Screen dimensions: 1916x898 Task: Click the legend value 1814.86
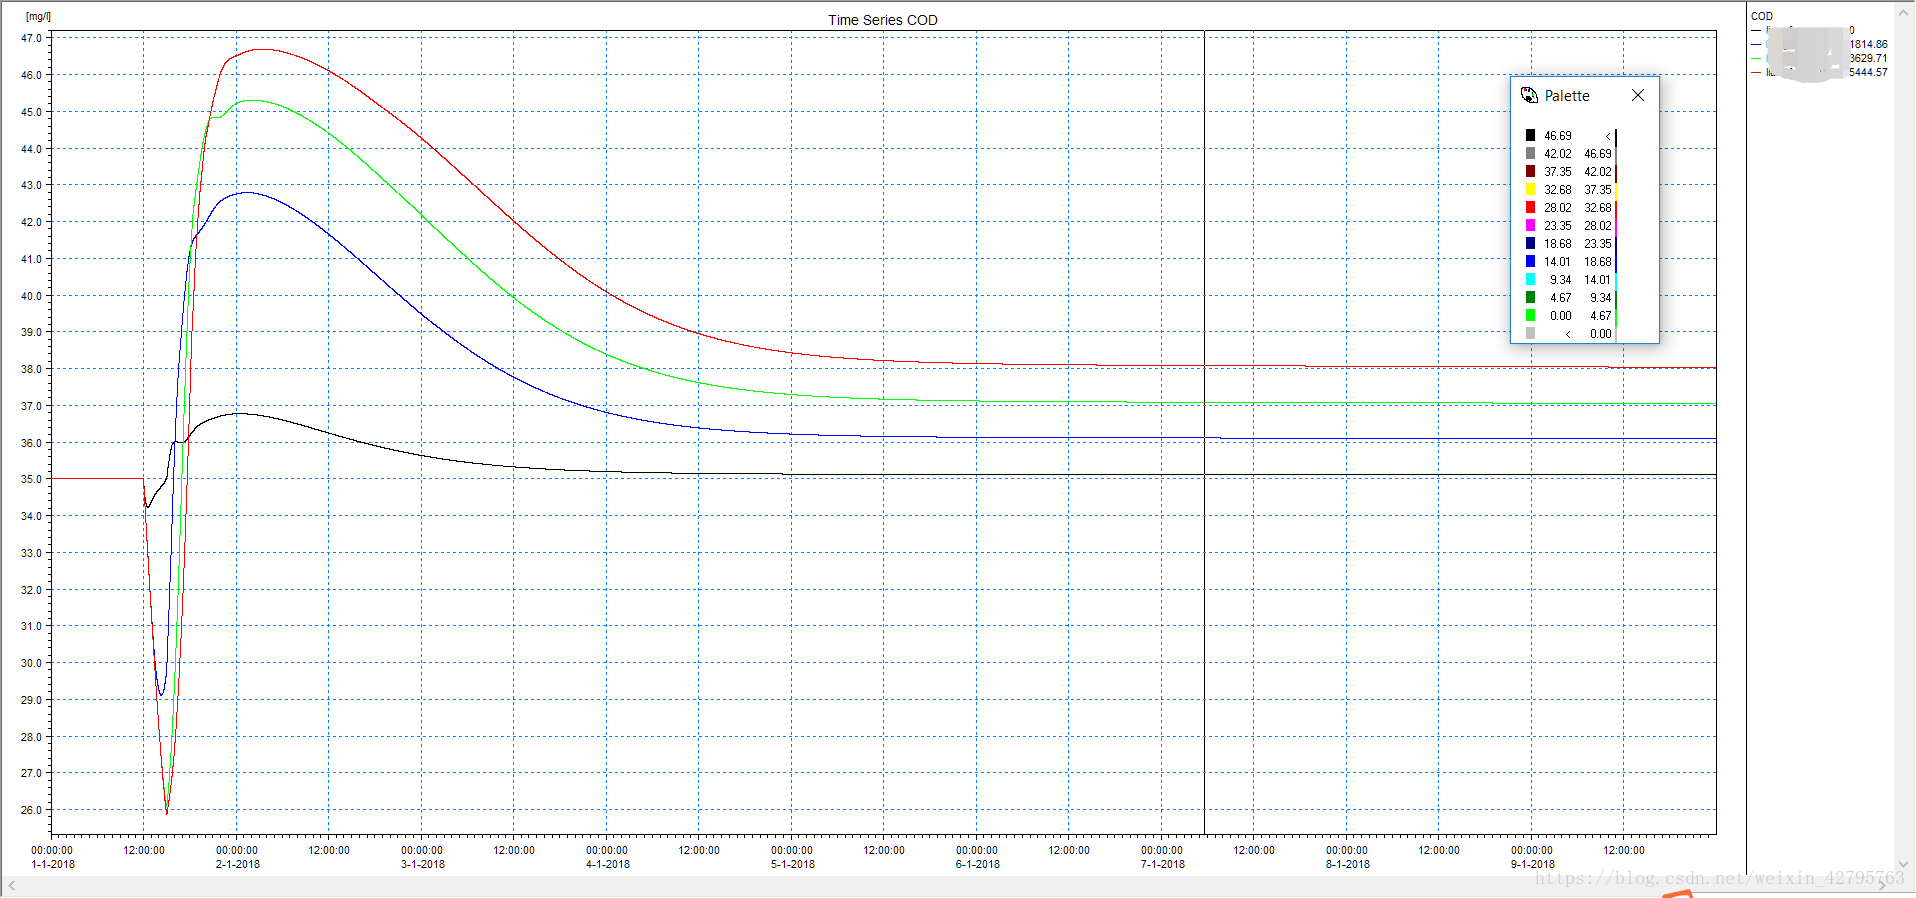pyautogui.click(x=1868, y=44)
